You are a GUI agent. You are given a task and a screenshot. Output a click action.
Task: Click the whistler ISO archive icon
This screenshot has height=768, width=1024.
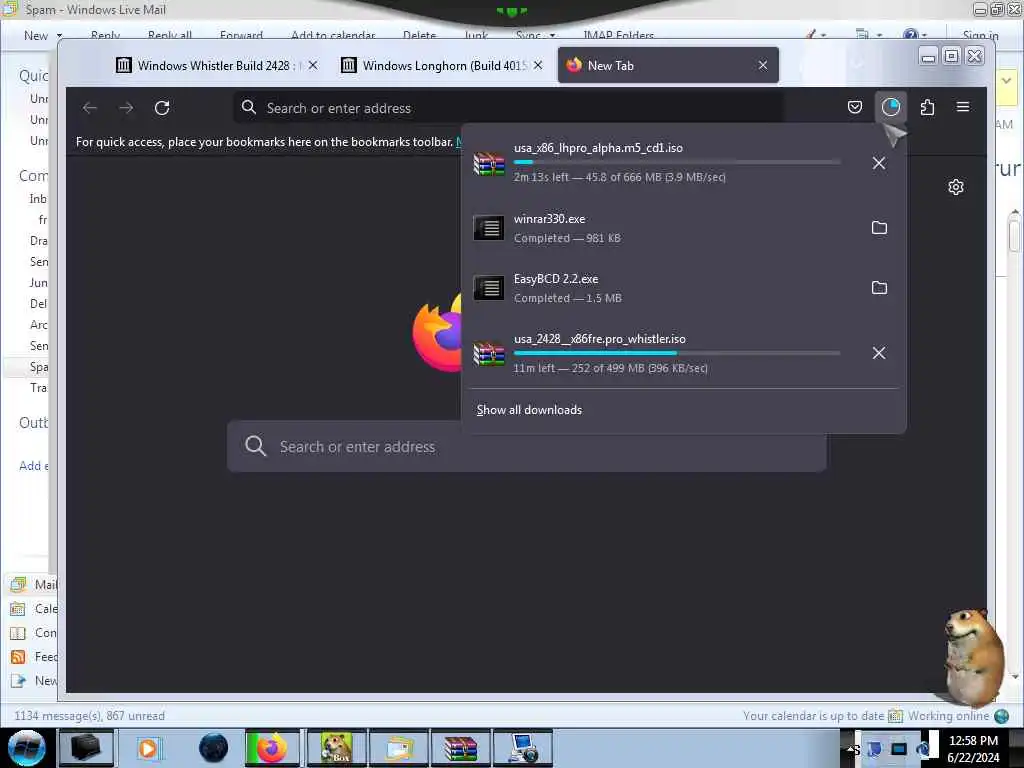[x=489, y=354]
